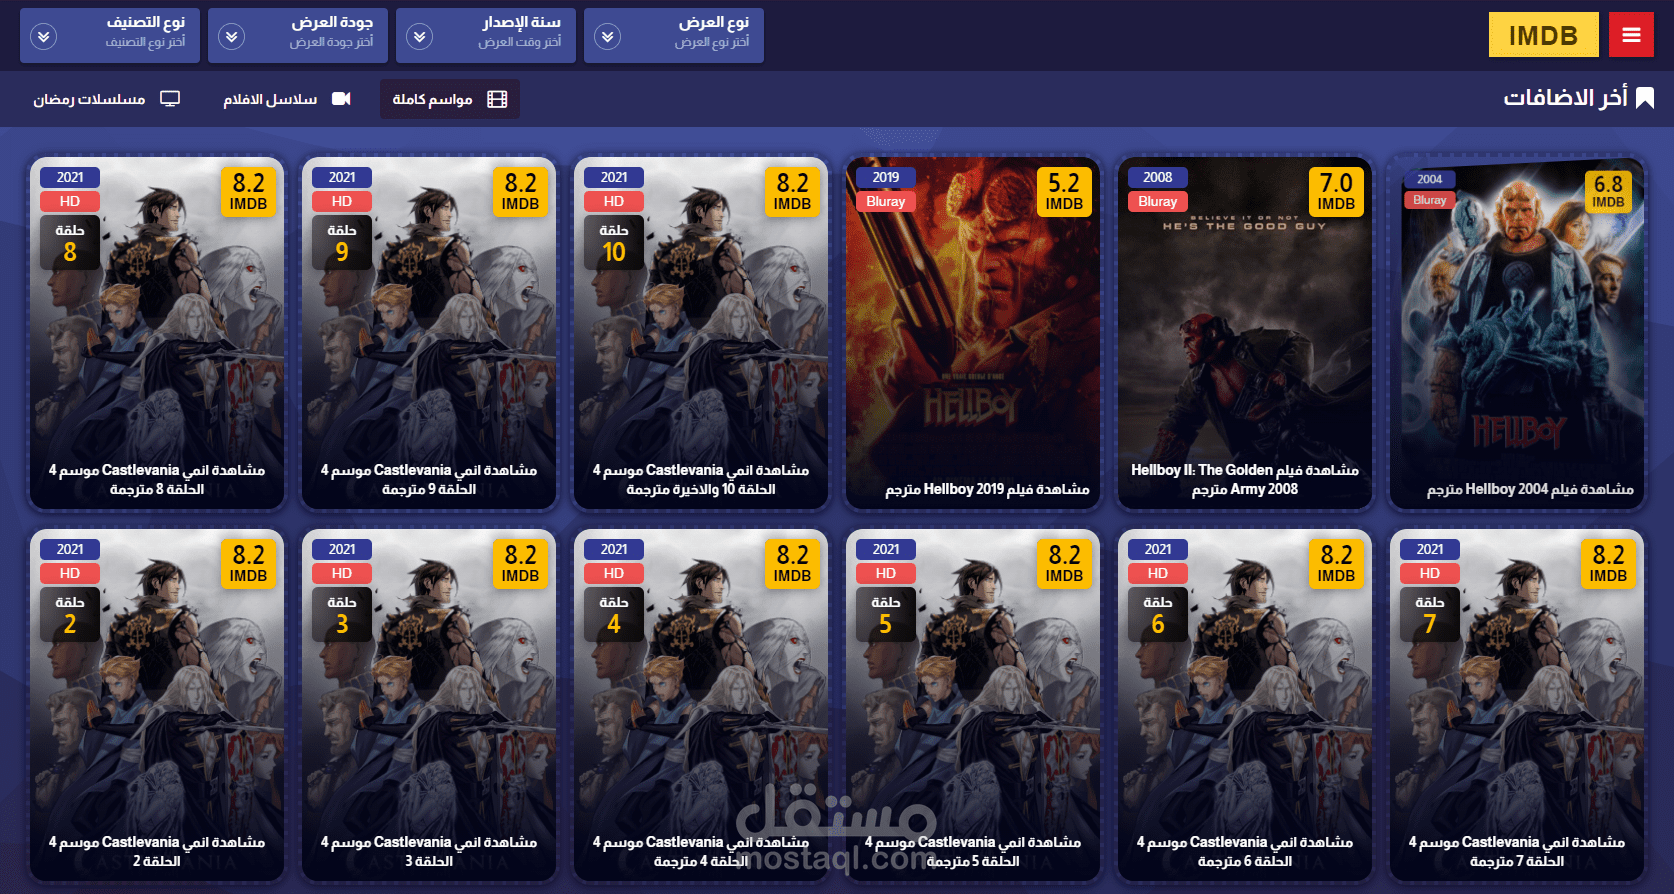Image resolution: width=1674 pixels, height=894 pixels.
Task: Click the مشاهدة فيلم Hellboy 2004 title
Action: coord(1530,489)
